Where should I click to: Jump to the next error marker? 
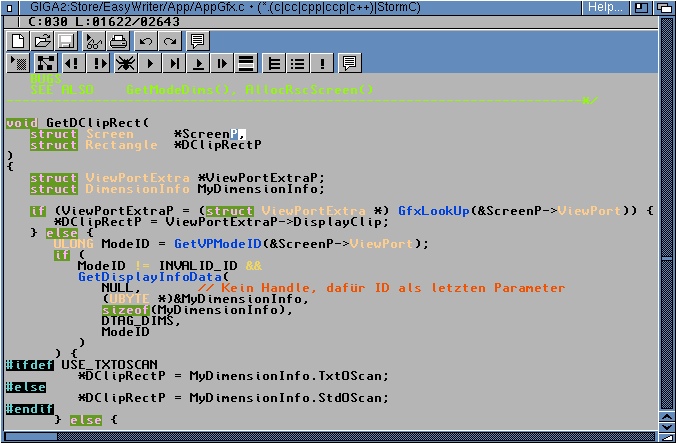tap(97, 63)
